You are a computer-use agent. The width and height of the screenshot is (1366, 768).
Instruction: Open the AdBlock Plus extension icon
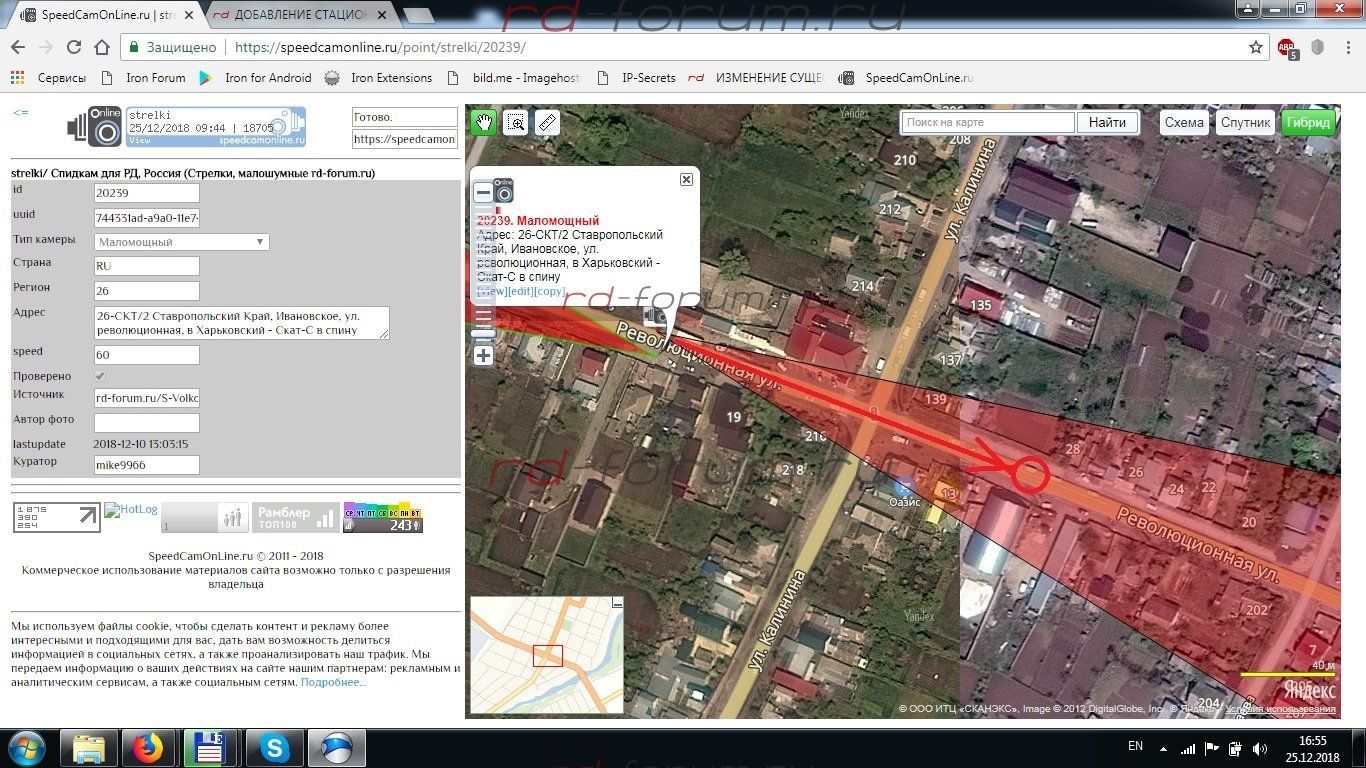tap(1287, 48)
